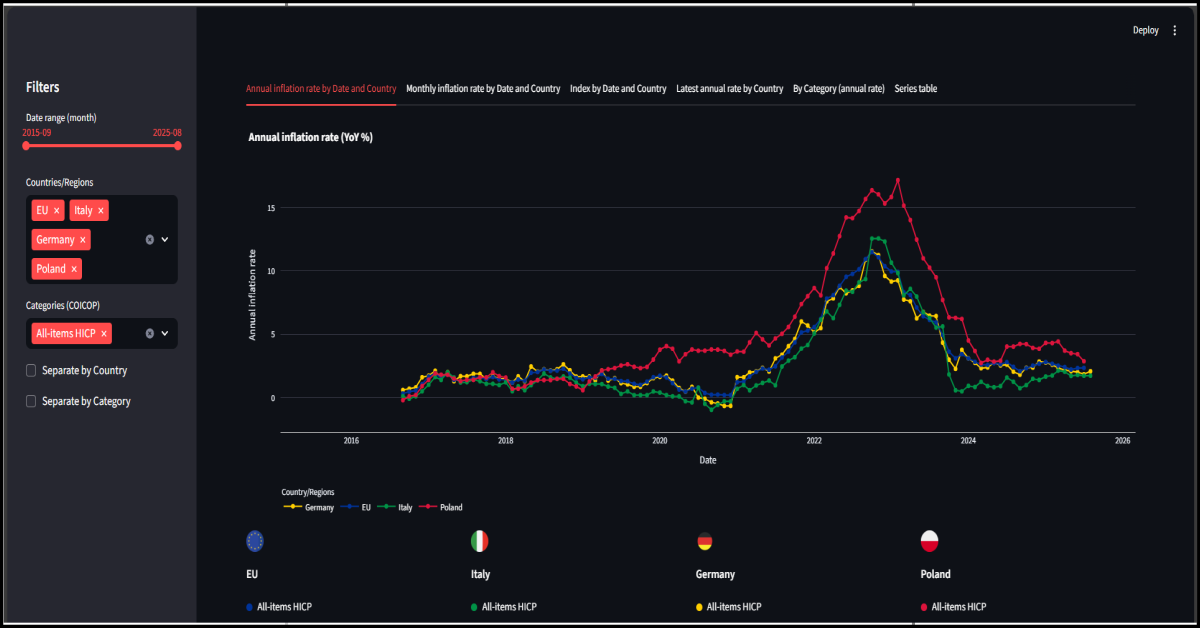This screenshot has height=628, width=1200.
Task: Click the Poland flag icon
Action: pyautogui.click(x=930, y=541)
